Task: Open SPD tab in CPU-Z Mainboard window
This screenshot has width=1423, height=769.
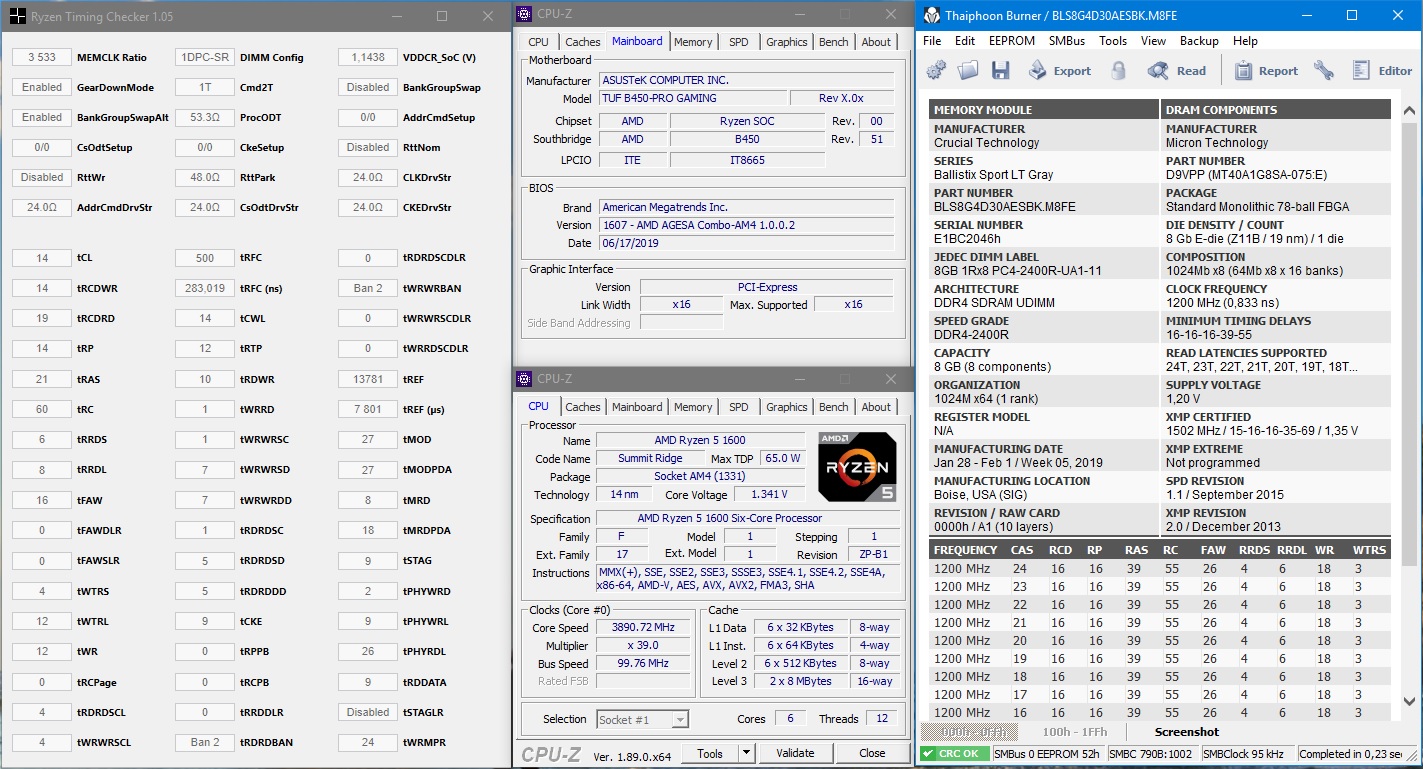Action: click(x=738, y=42)
